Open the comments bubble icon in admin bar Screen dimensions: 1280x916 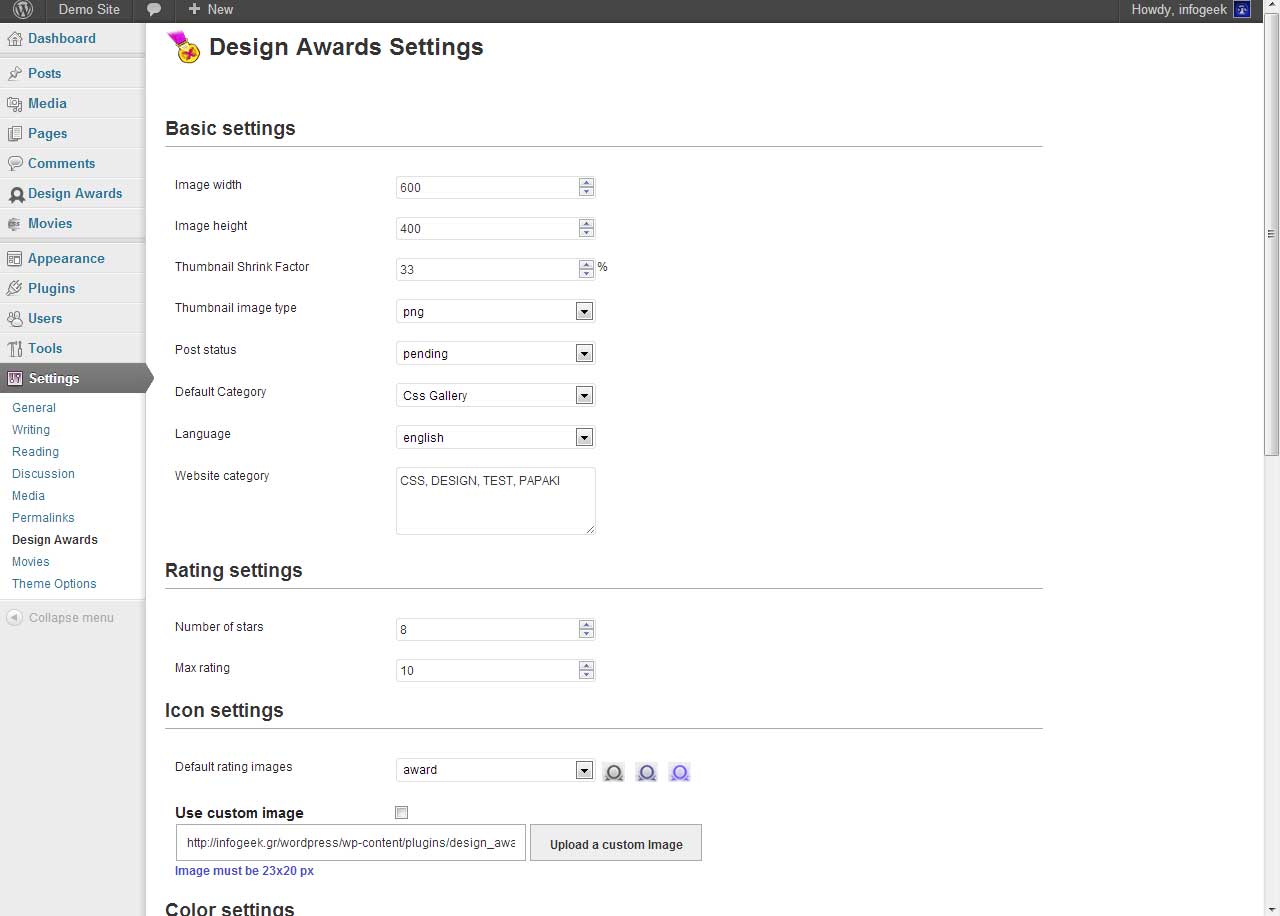pos(154,10)
